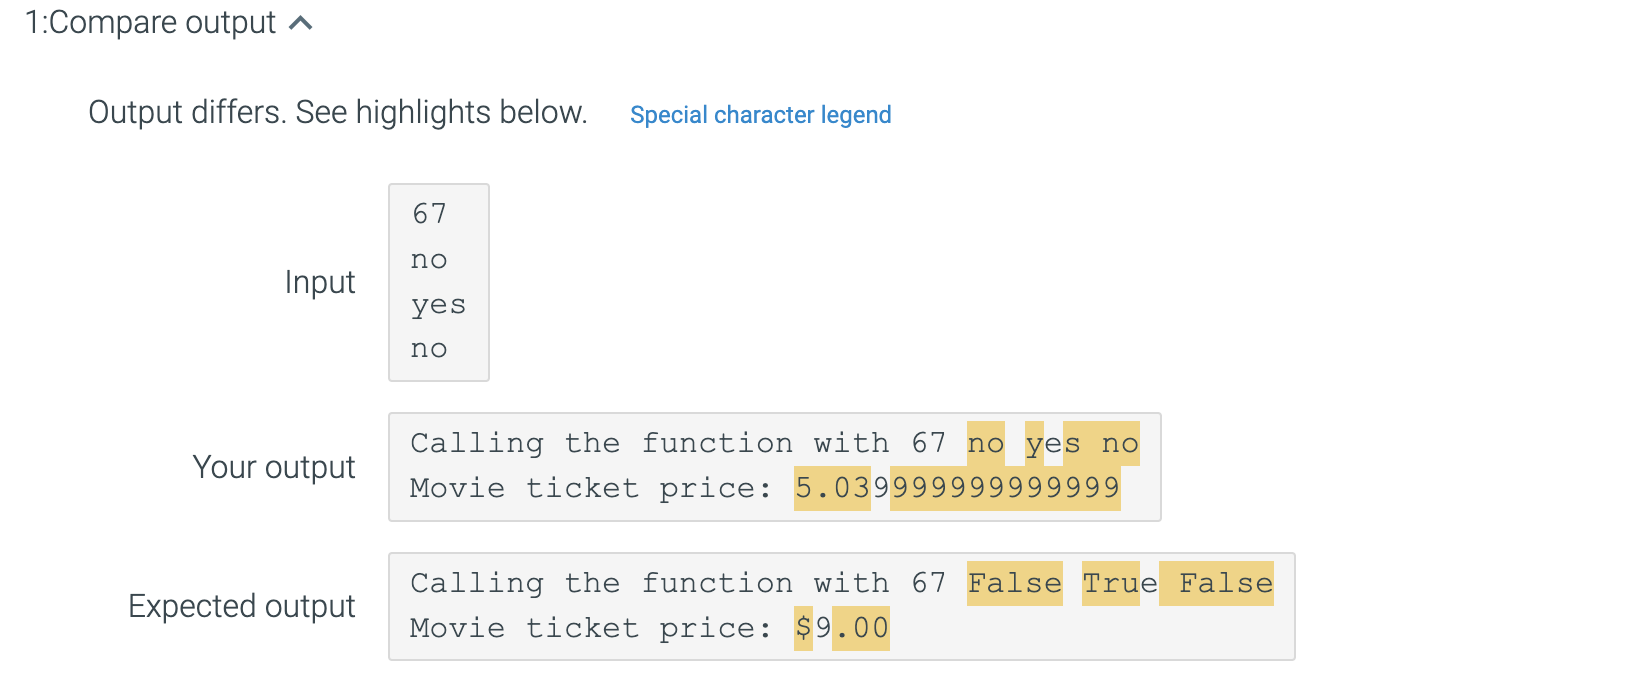Screen dimensions: 1636x692
Task: Click the highlighted 'no' in your output
Action: [985, 443]
